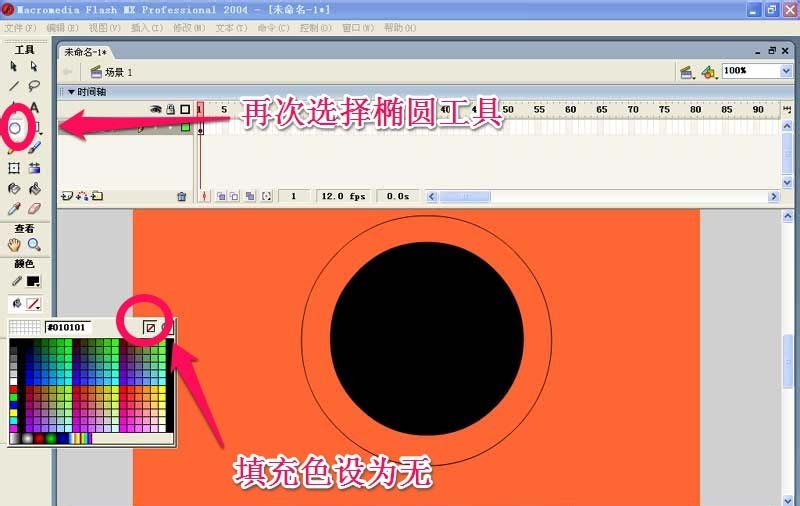Click the disabled back arrow in edit bar

tap(67, 72)
